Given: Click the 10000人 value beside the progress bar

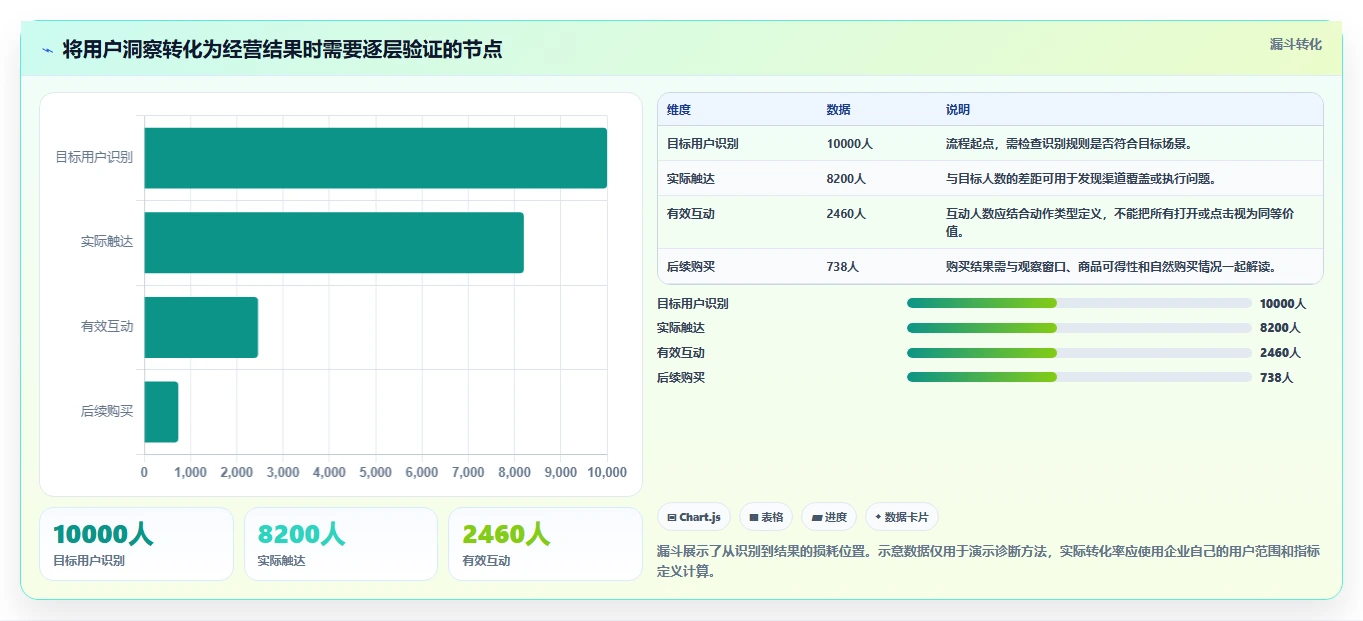Looking at the screenshot, I should pos(1283,304).
